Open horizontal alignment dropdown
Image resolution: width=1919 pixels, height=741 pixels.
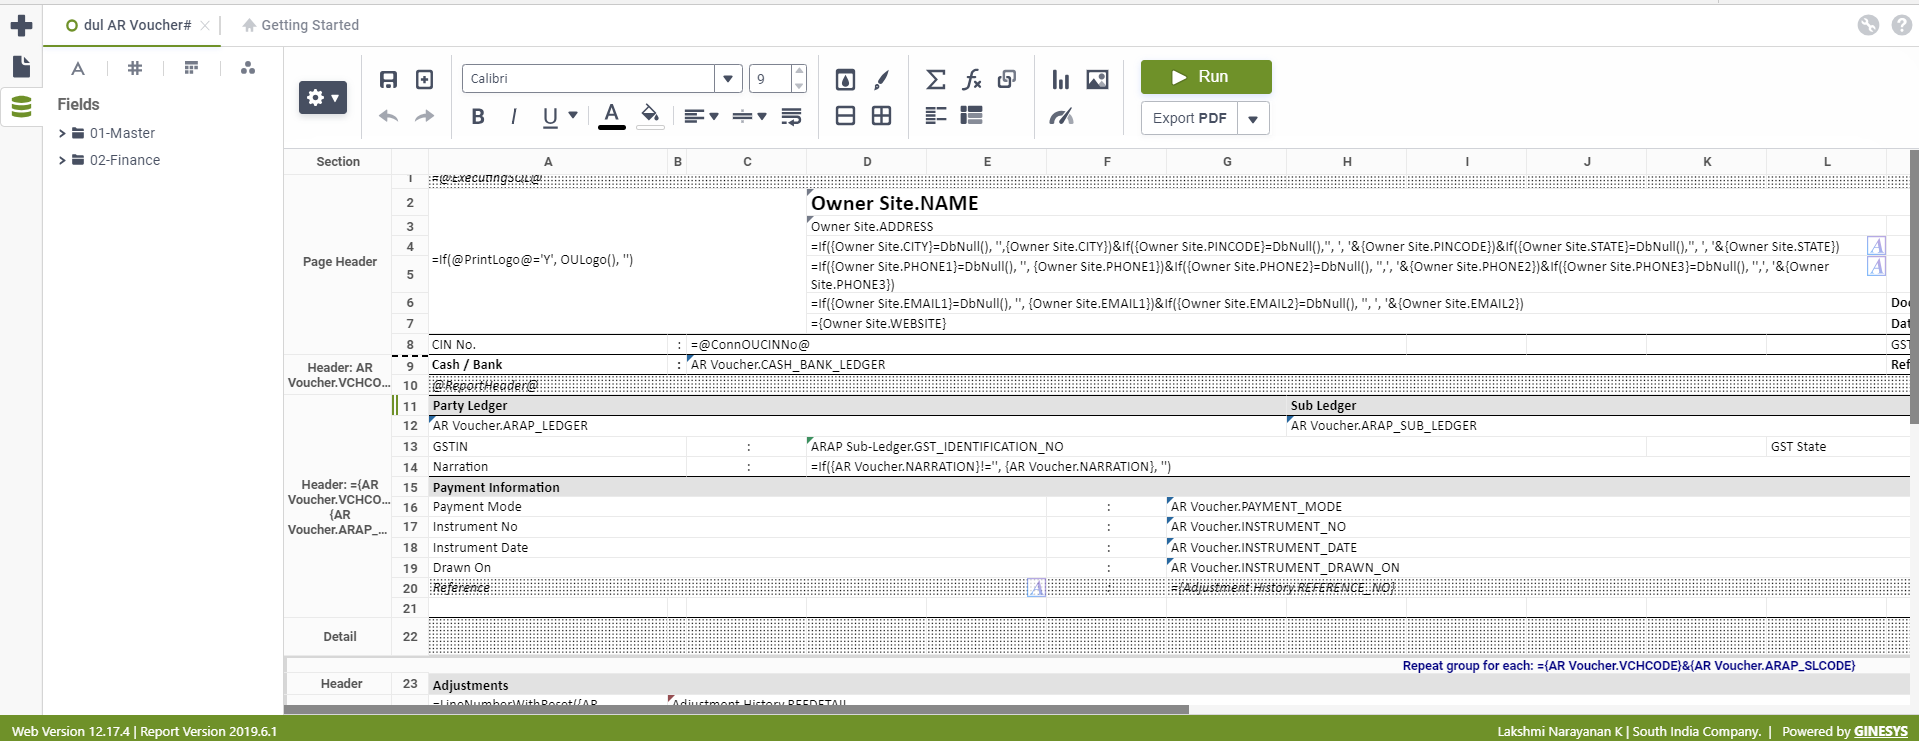pyautogui.click(x=702, y=116)
